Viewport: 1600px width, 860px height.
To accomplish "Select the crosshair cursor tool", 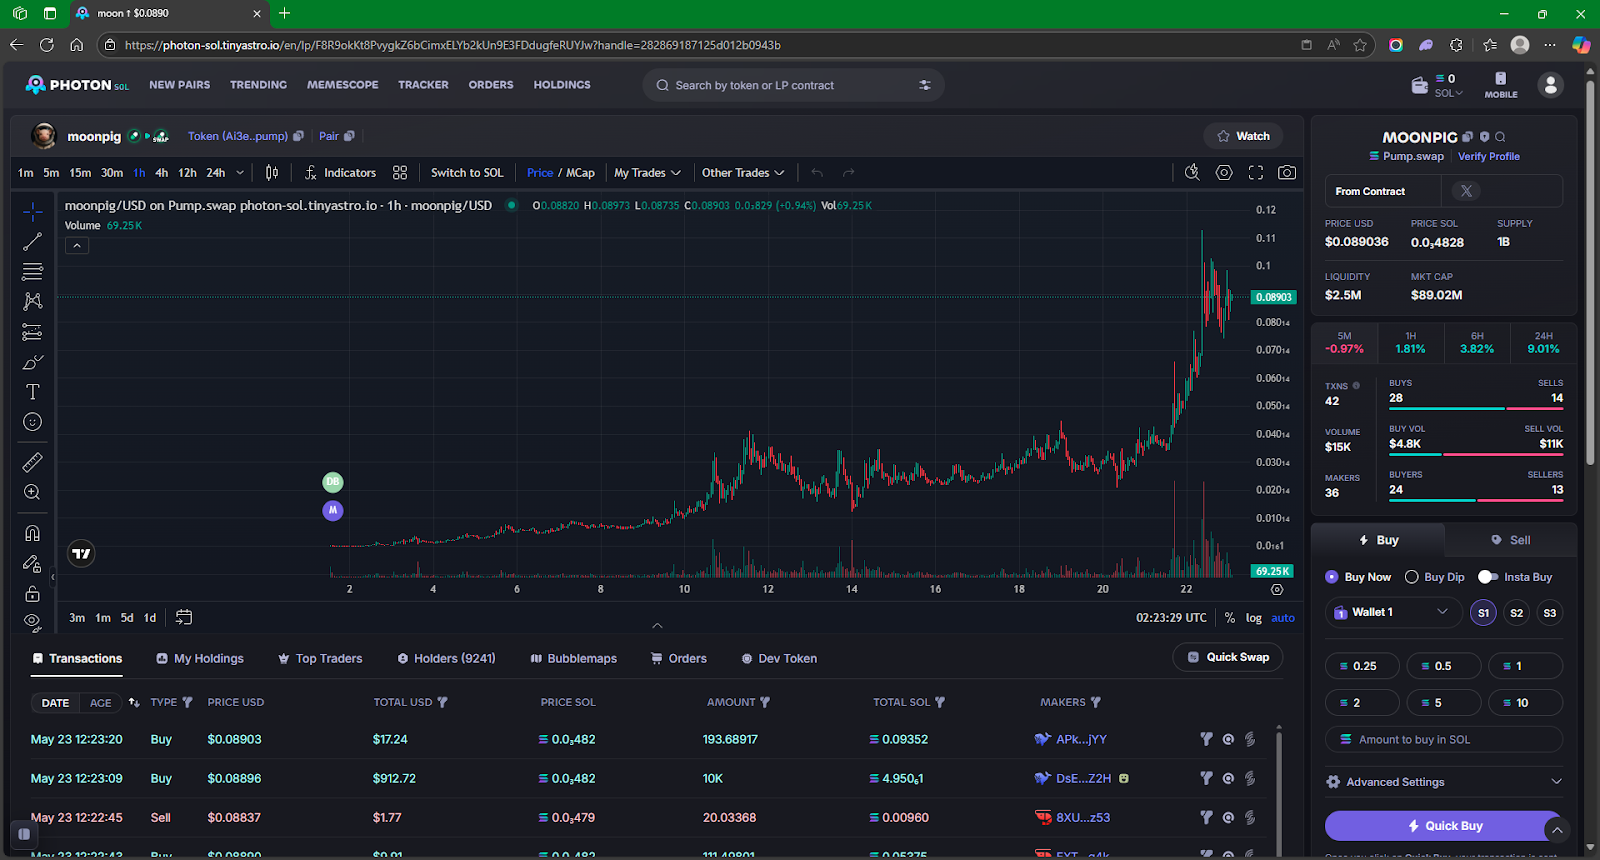I will [x=32, y=212].
